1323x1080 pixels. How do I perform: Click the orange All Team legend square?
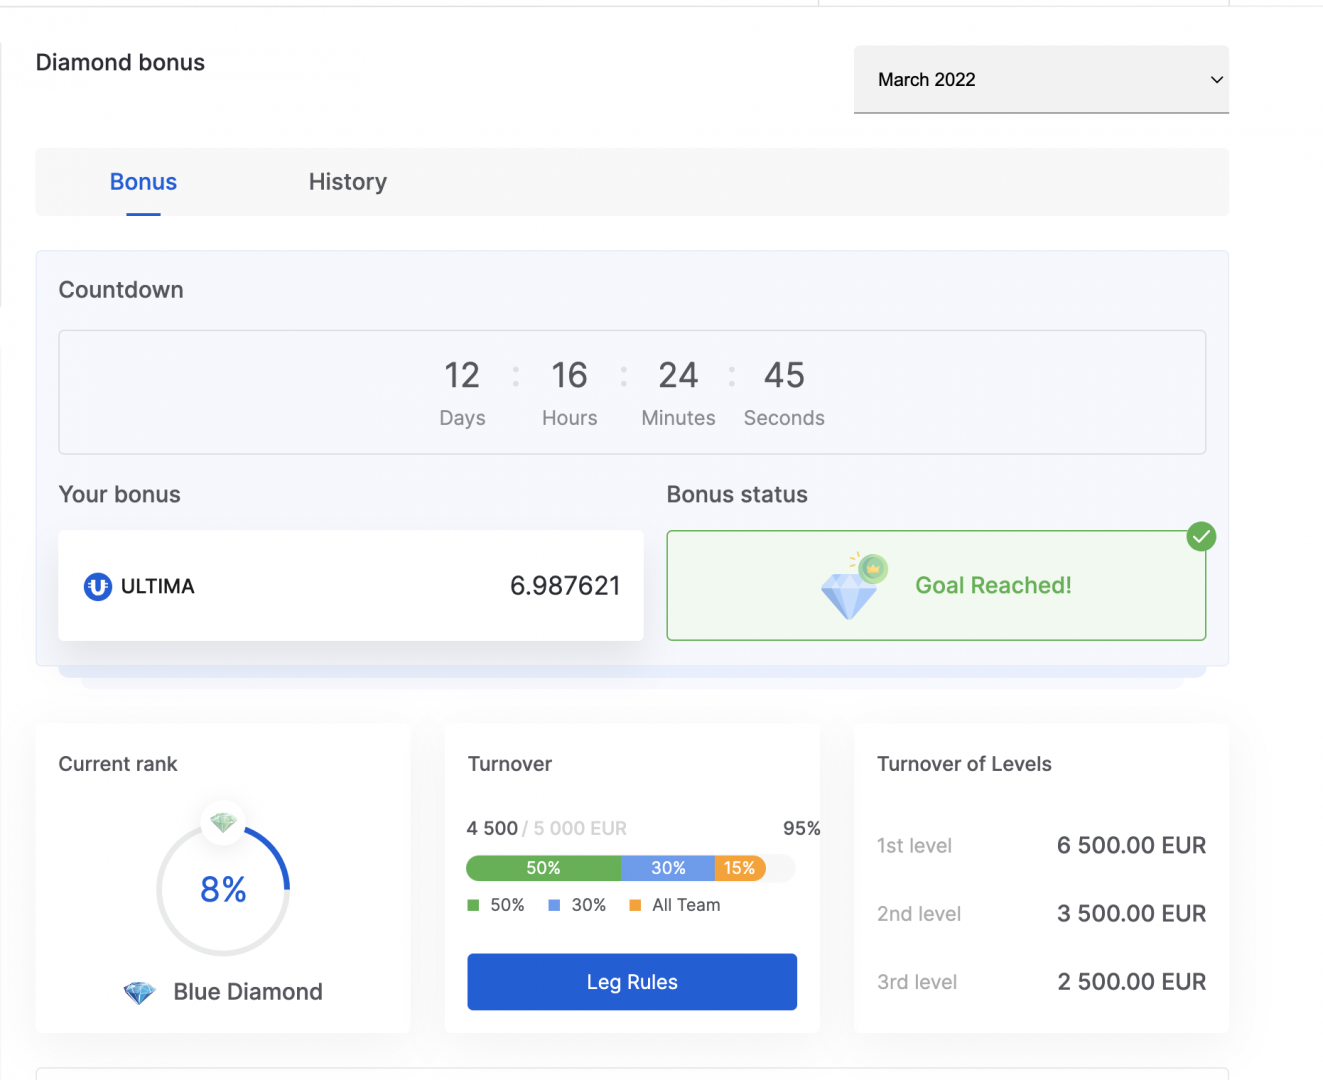635,905
